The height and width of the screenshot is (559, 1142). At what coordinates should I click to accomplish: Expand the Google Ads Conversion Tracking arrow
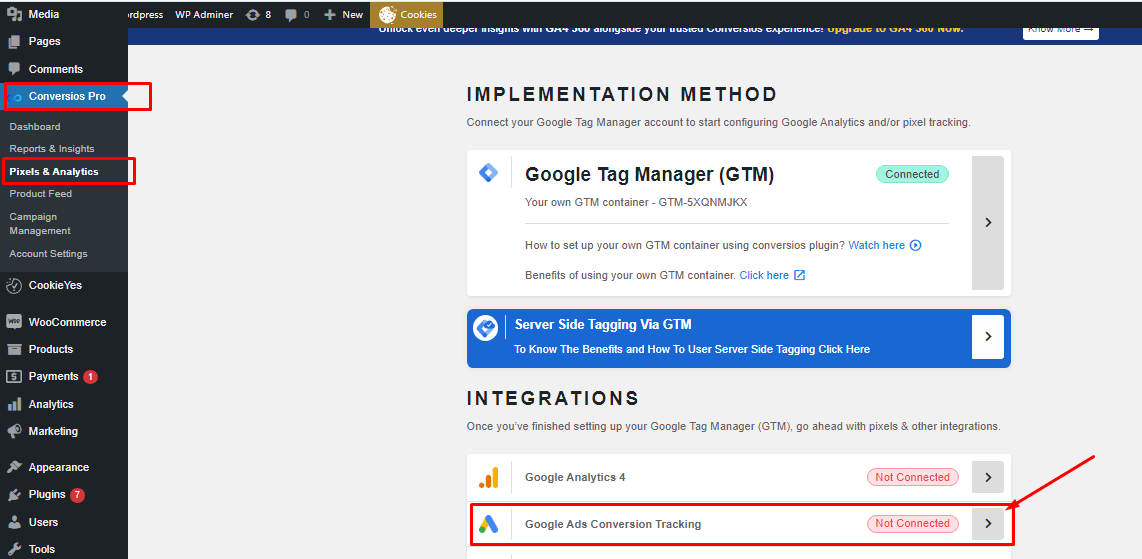[988, 523]
